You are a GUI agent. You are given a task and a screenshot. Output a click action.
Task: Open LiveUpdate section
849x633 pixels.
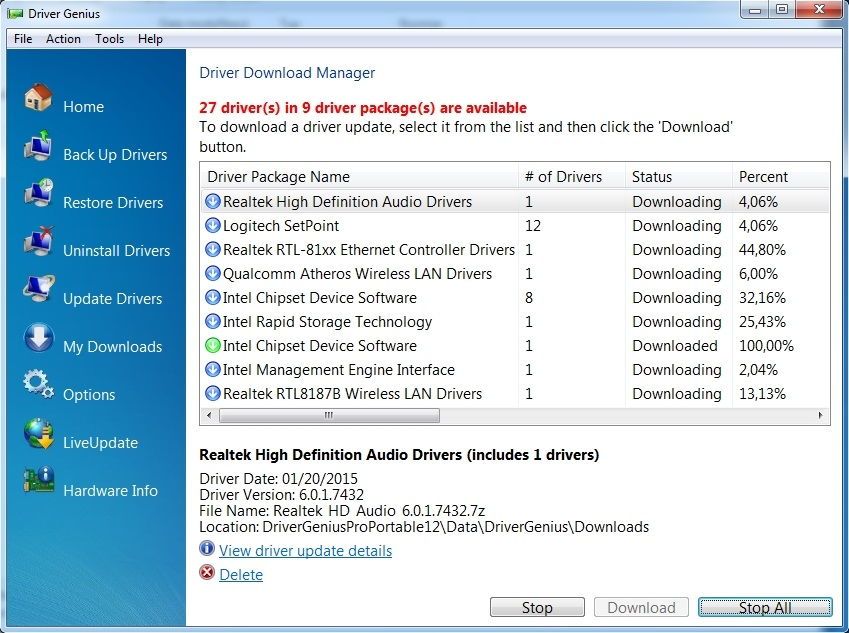tap(101, 443)
